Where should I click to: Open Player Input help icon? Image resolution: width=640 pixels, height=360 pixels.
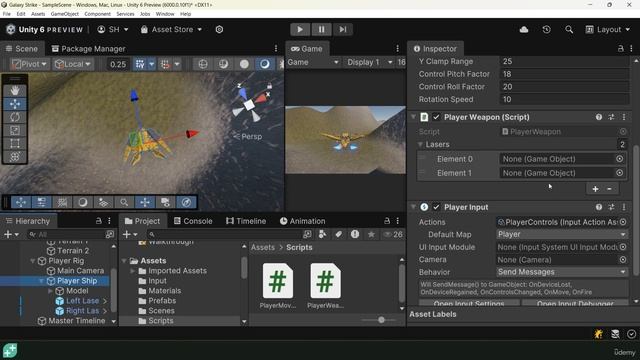tap(598, 207)
